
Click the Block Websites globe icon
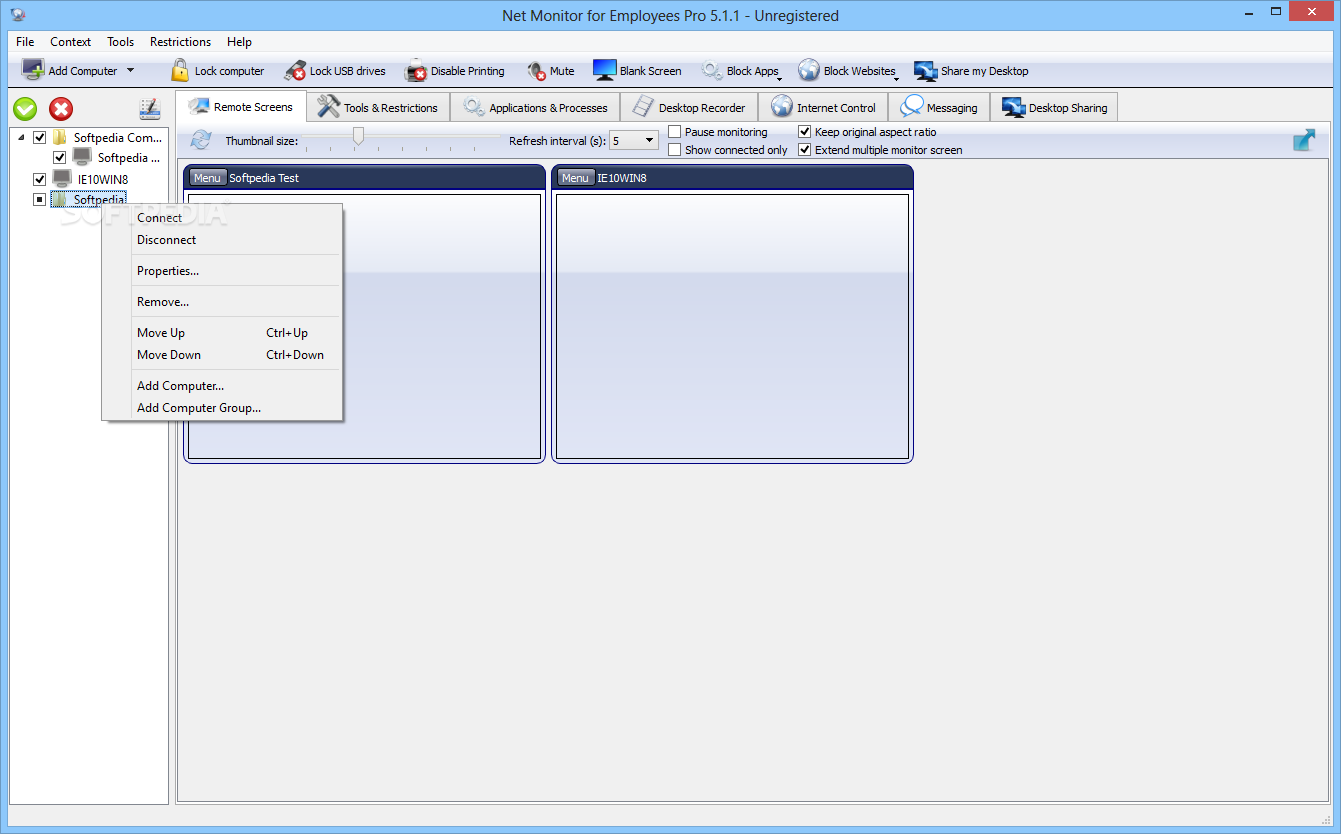[x=809, y=70]
